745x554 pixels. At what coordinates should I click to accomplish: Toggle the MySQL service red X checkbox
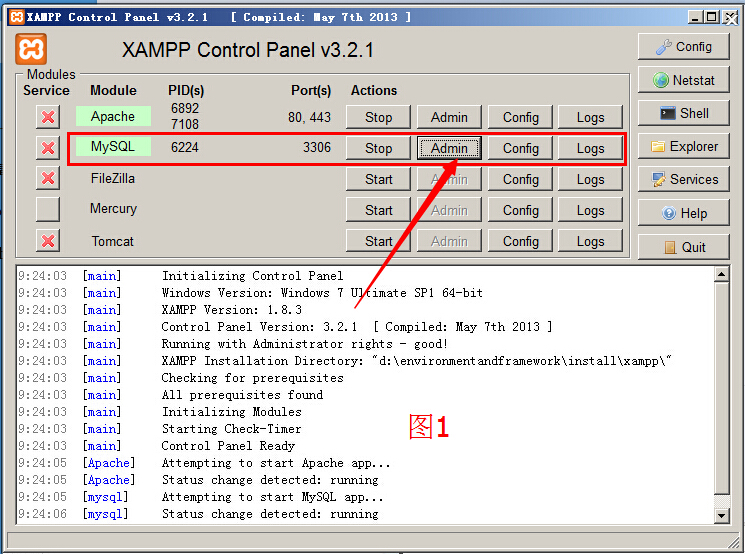point(48,148)
